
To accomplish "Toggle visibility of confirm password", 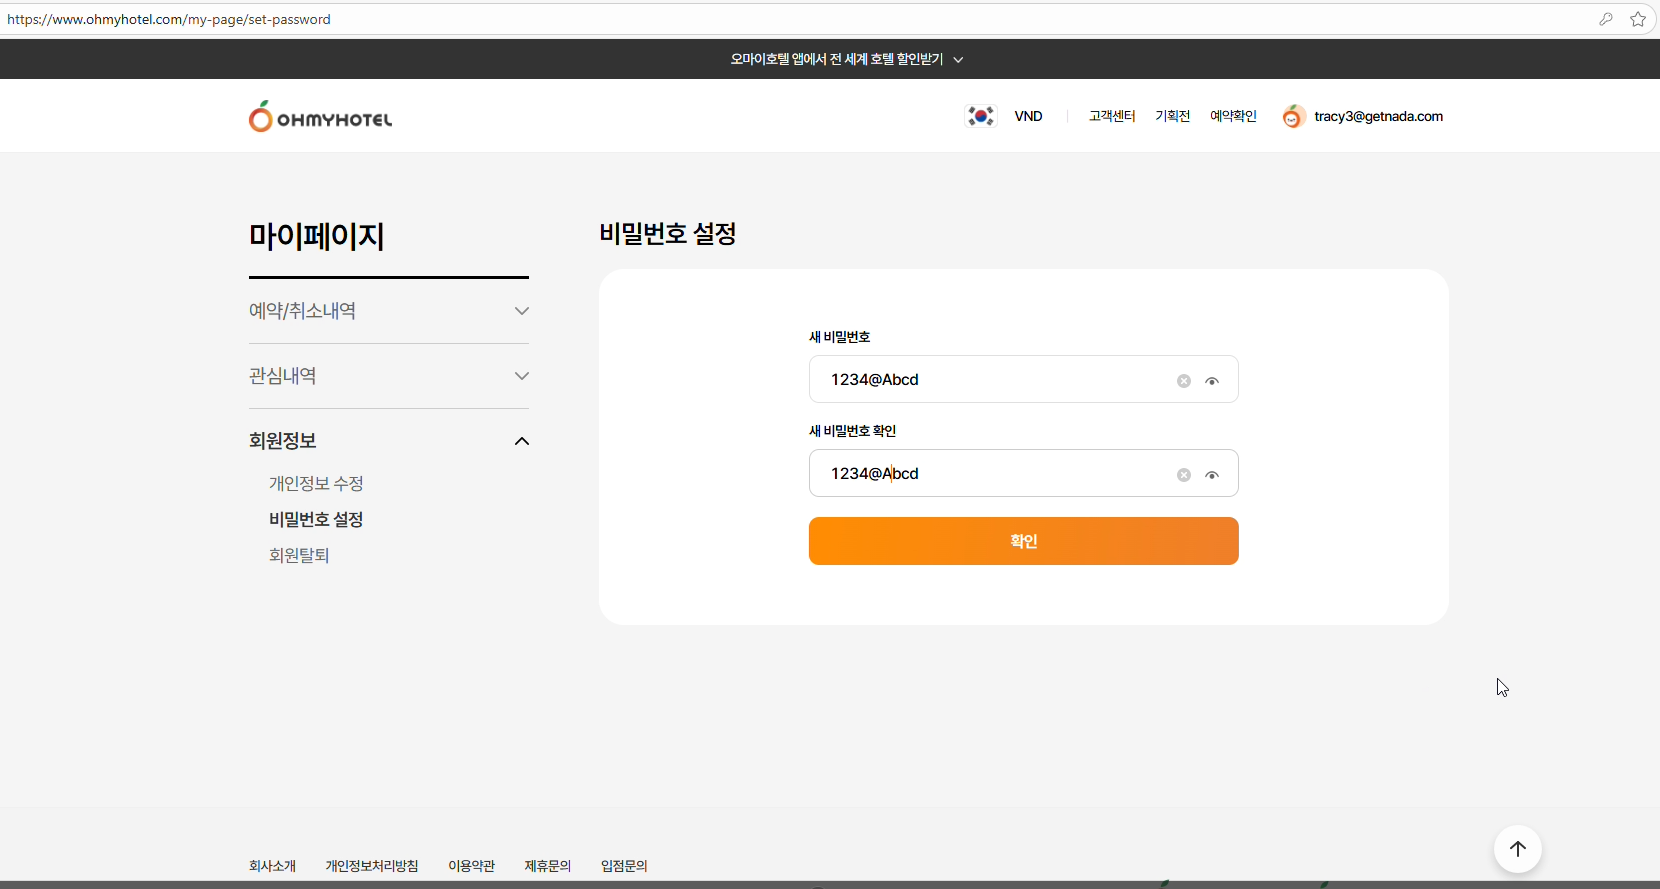I will pyautogui.click(x=1212, y=475).
